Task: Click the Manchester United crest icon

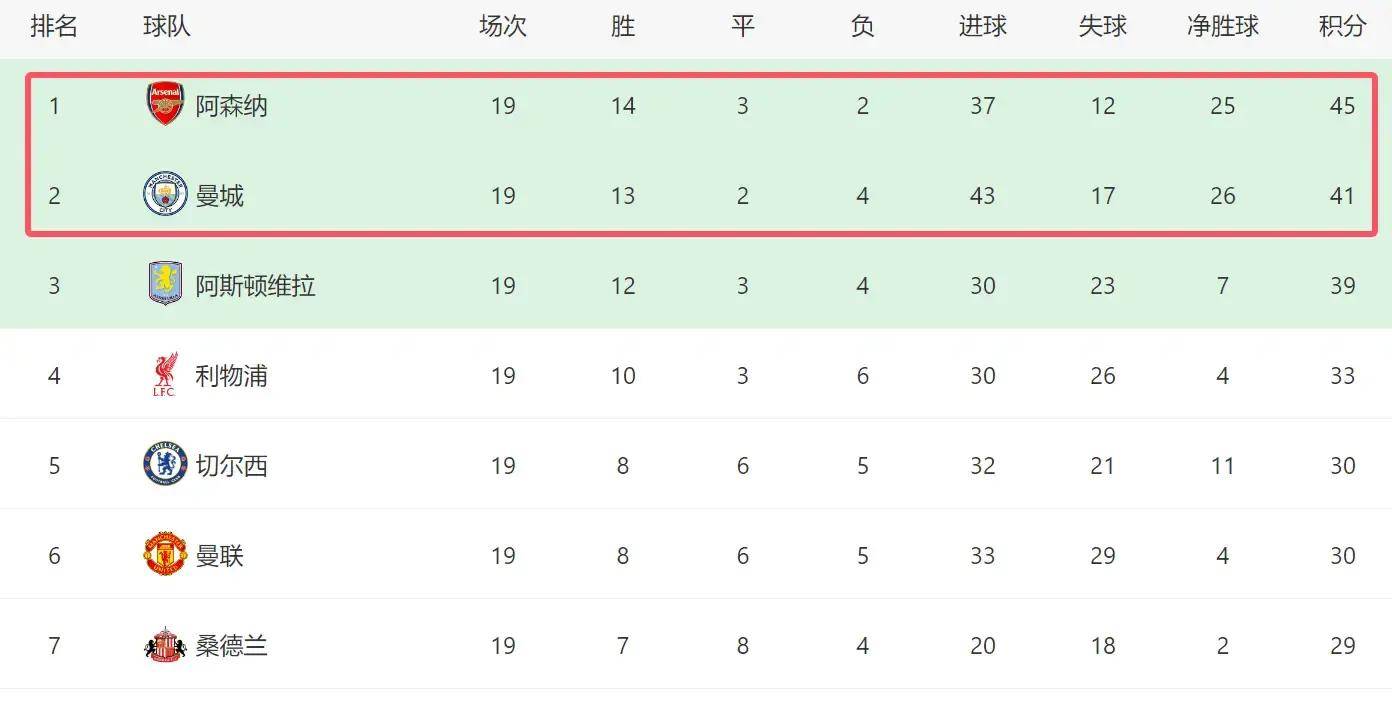Action: tap(165, 555)
